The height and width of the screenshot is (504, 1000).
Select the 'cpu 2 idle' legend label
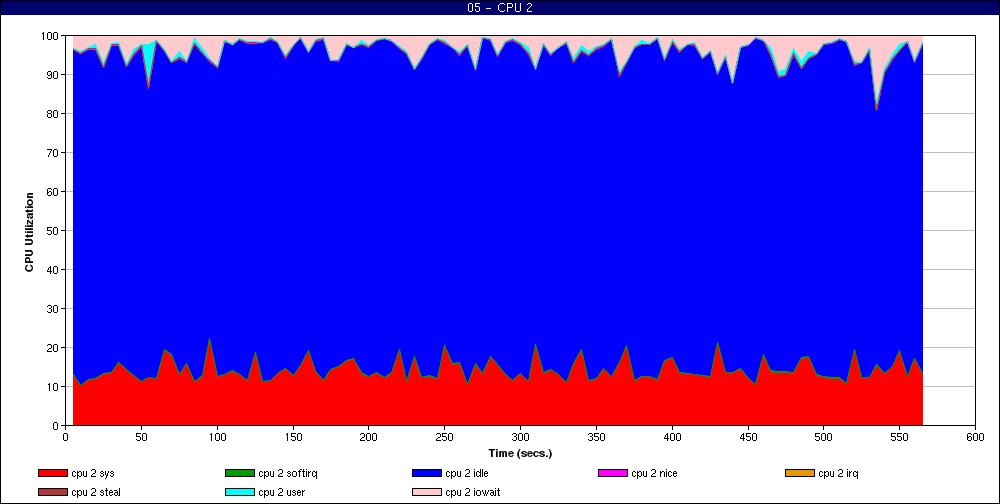(x=467, y=473)
